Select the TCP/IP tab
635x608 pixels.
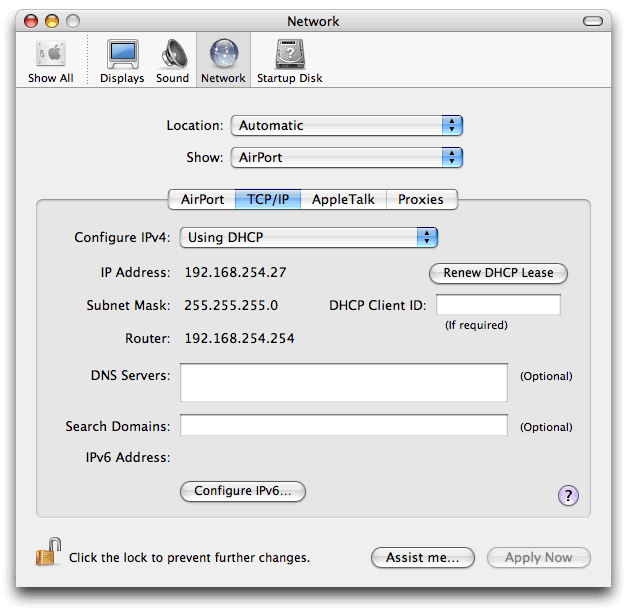tap(267, 199)
